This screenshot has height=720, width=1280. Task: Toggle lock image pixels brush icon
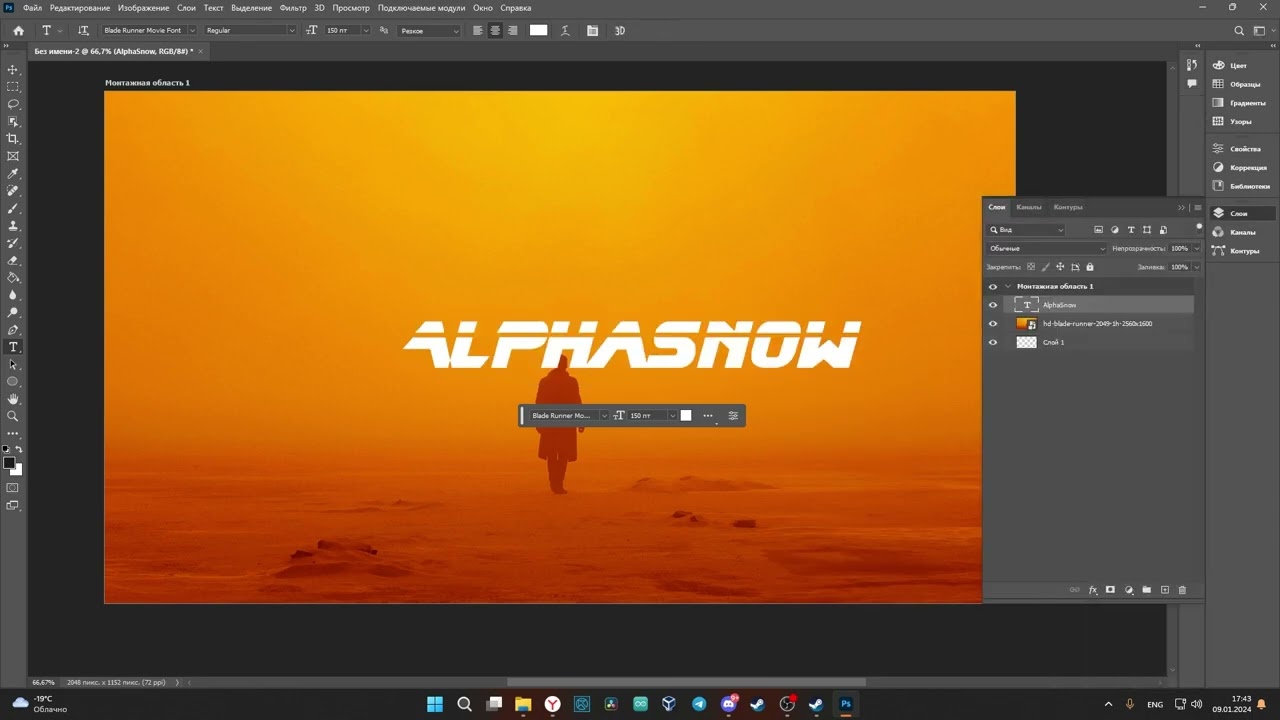click(x=1046, y=267)
